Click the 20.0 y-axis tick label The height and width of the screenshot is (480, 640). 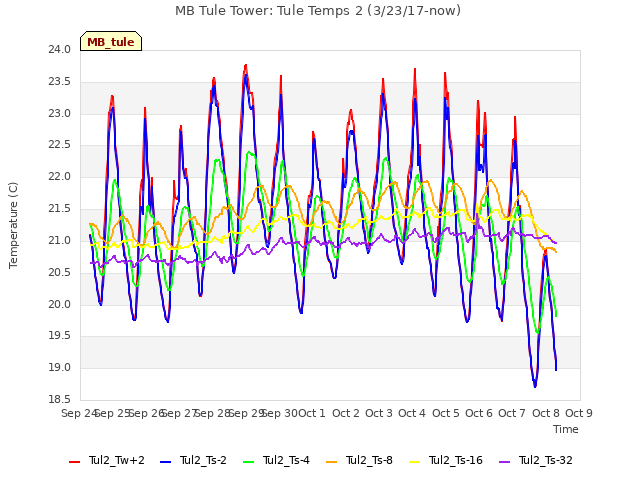[x=60, y=304]
